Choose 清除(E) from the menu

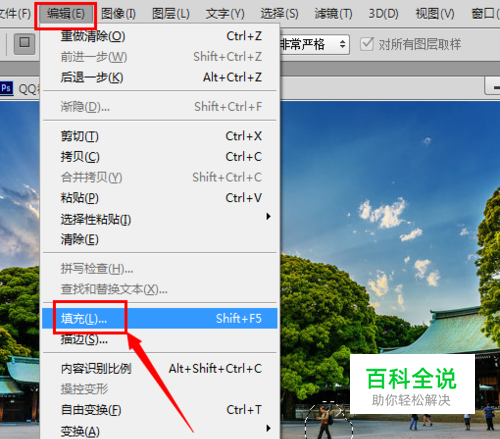pos(160,239)
